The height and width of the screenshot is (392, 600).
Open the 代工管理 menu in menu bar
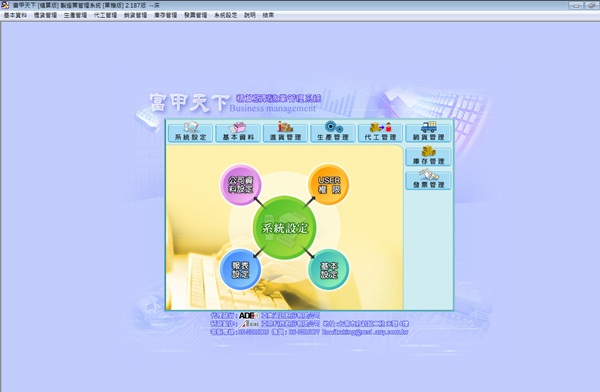(x=105, y=15)
